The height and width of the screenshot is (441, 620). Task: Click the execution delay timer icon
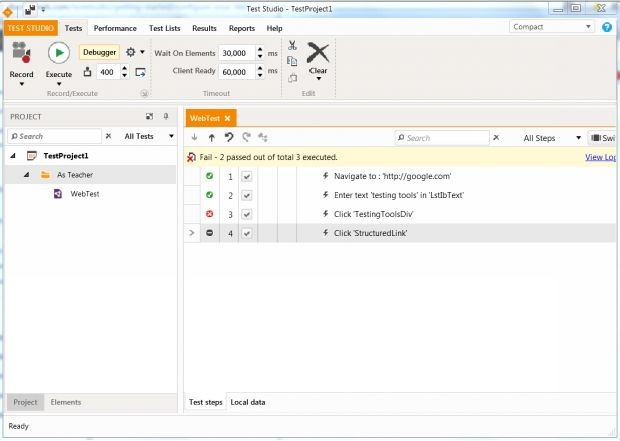(x=87, y=72)
